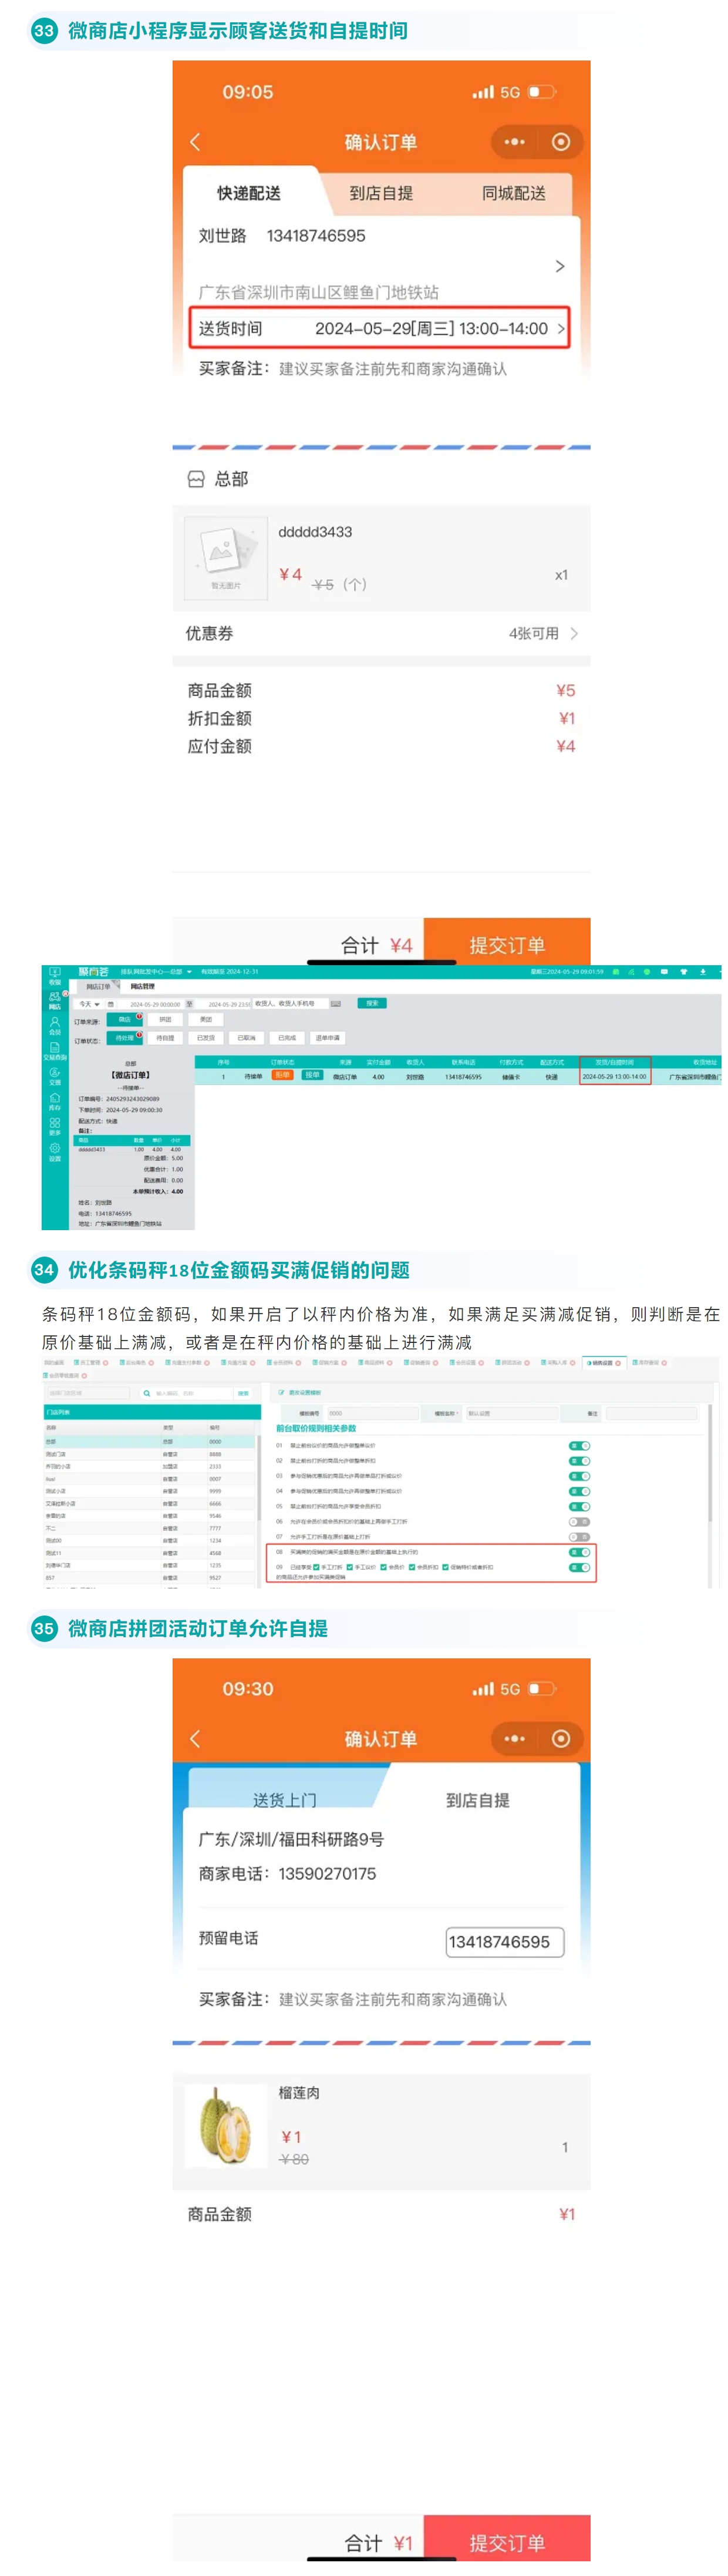Image resolution: width=728 pixels, height=2576 pixels.
Task: Click the green 接单 button on the order row
Action: click(x=313, y=1076)
